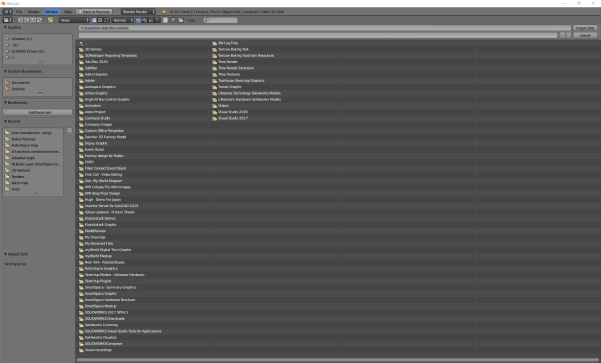Open the Blender Render engine dropdown
601x363 pixels.
click(138, 11)
